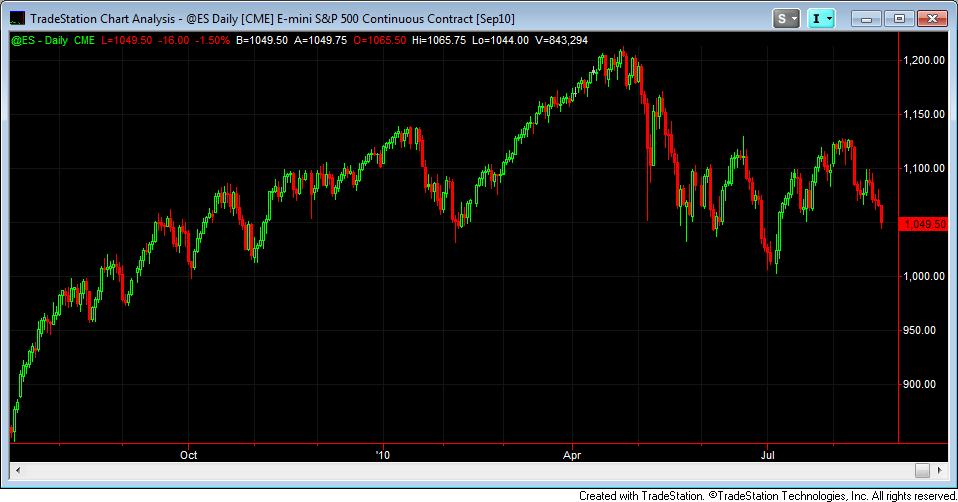The image size is (958, 502).
Task: Maximize the Chart Analysis window
Action: [x=899, y=19]
